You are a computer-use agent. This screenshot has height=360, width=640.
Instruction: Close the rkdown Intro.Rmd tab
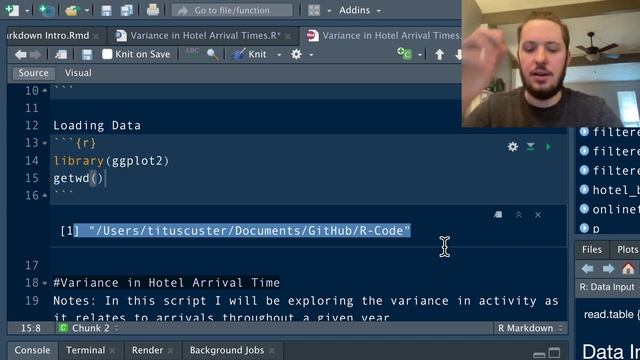click(96, 36)
